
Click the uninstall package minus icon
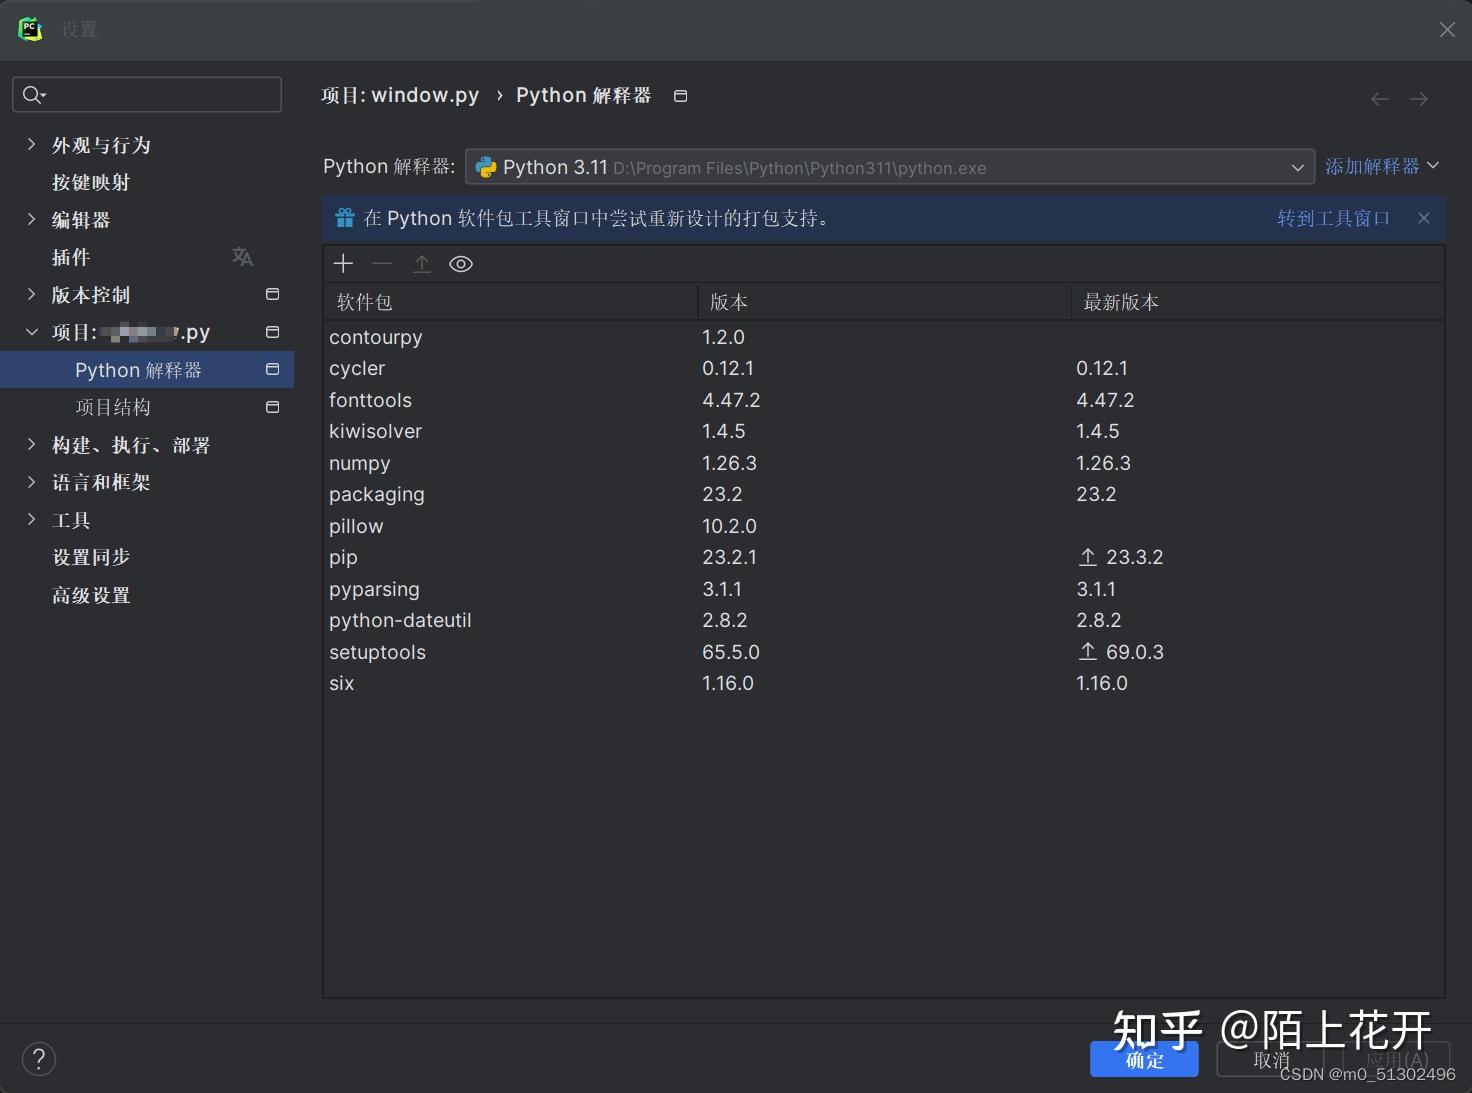382,264
